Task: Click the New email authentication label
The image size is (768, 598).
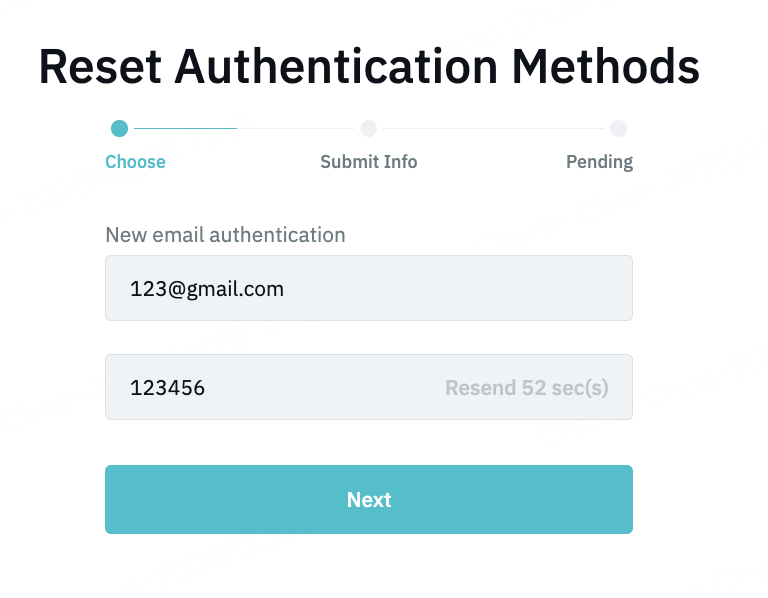Action: pos(225,235)
